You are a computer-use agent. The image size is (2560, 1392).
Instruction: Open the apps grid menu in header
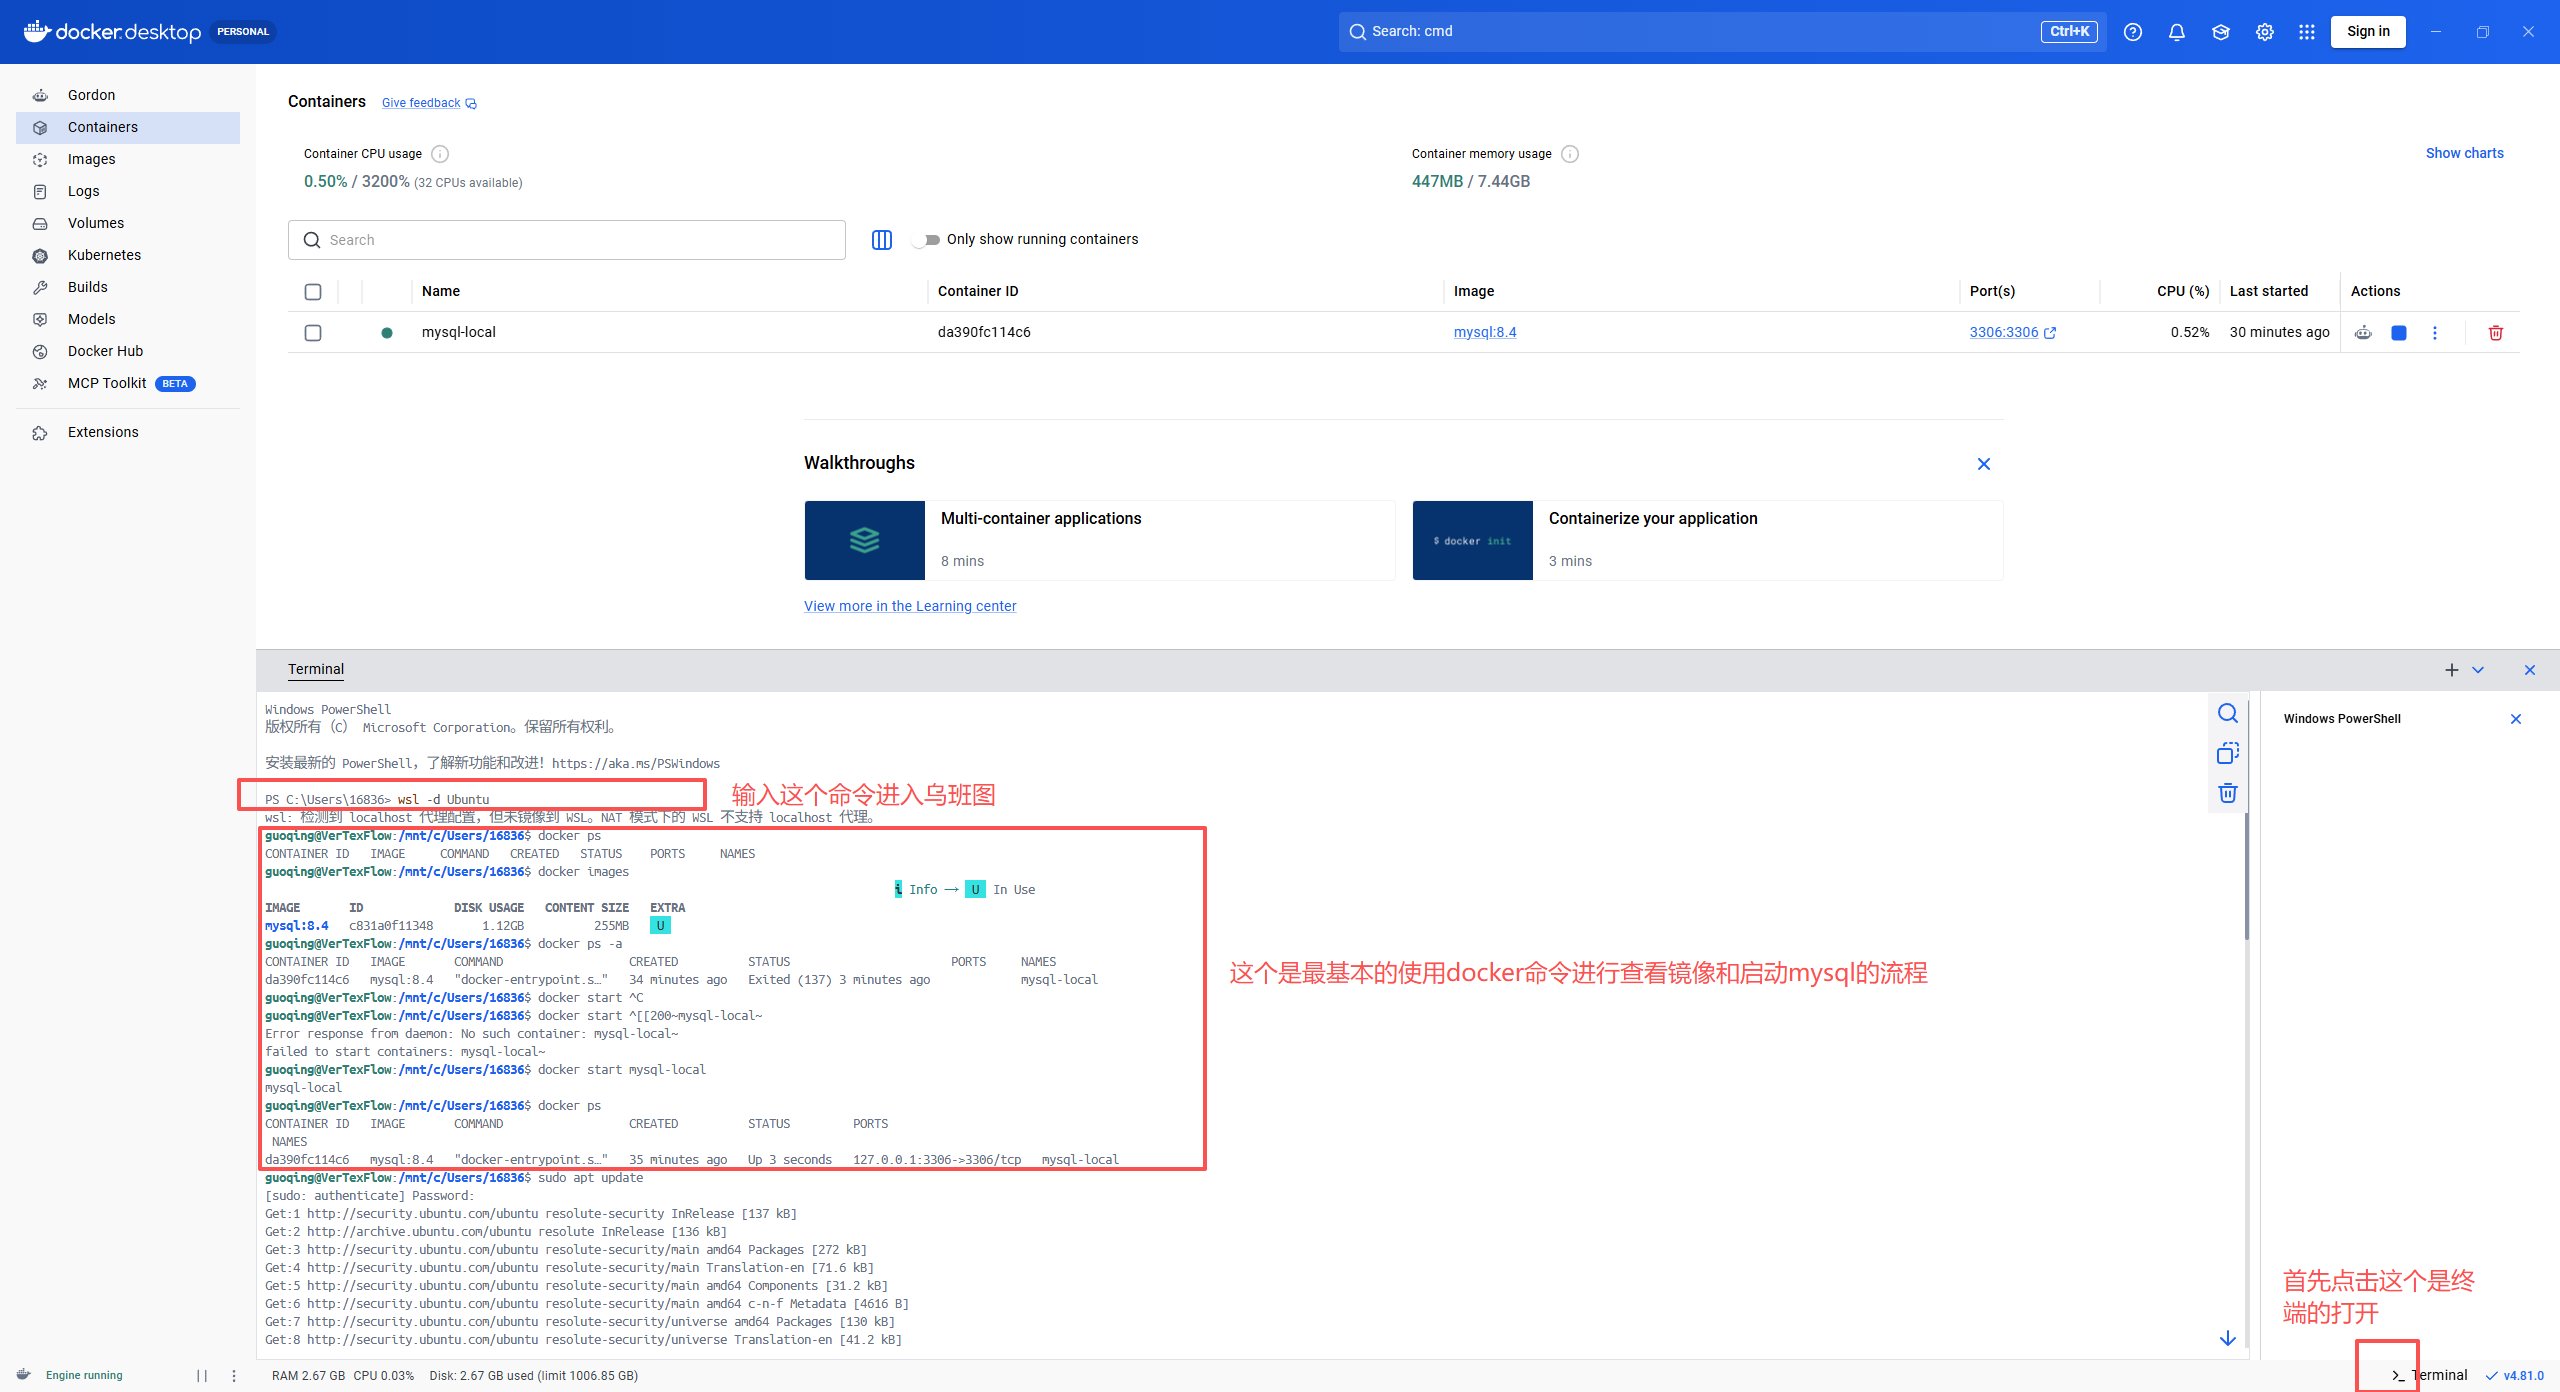[2307, 32]
